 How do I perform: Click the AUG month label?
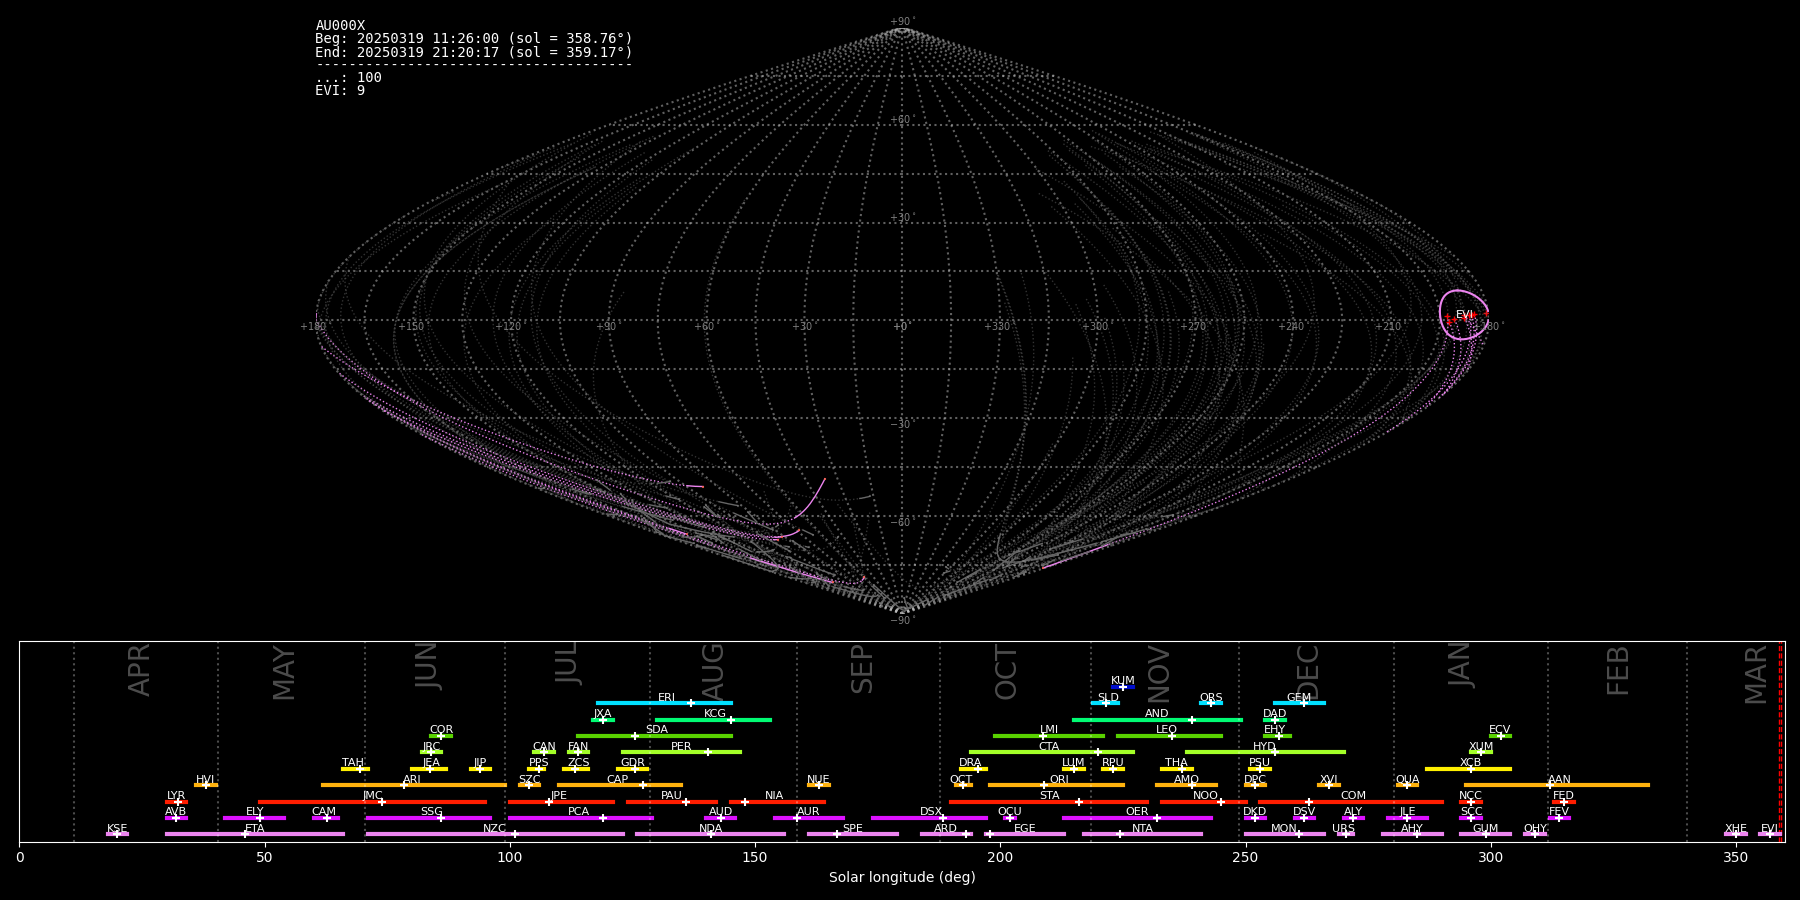coord(712,670)
